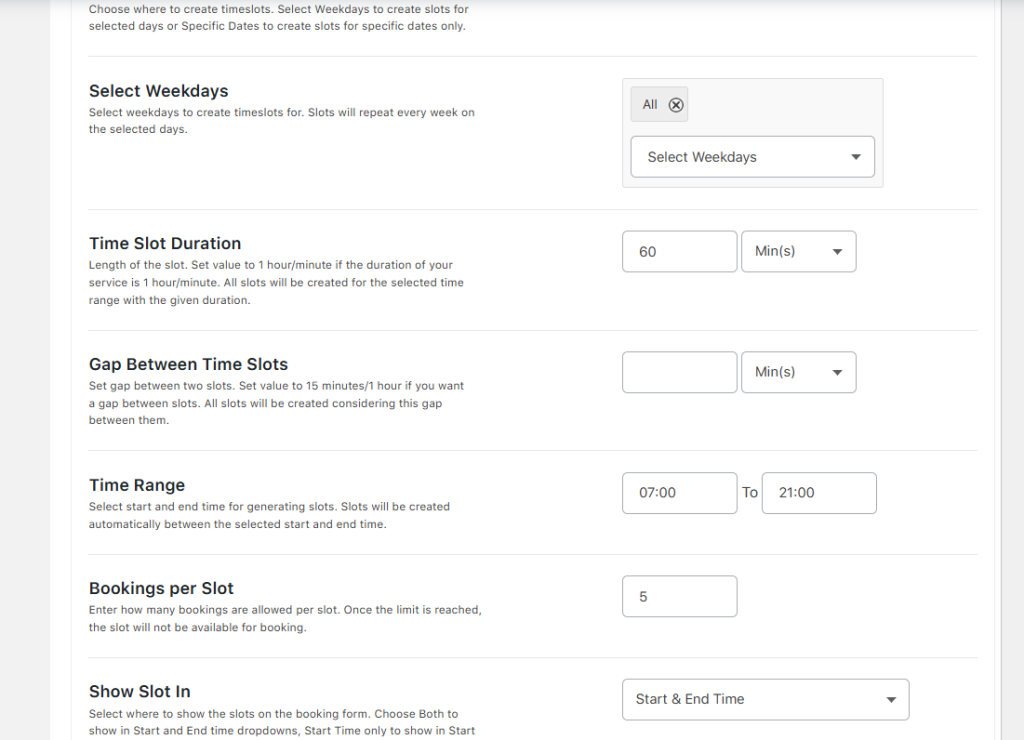This screenshot has width=1024, height=740.
Task: Click the Time Range description text
Action: [269, 515]
